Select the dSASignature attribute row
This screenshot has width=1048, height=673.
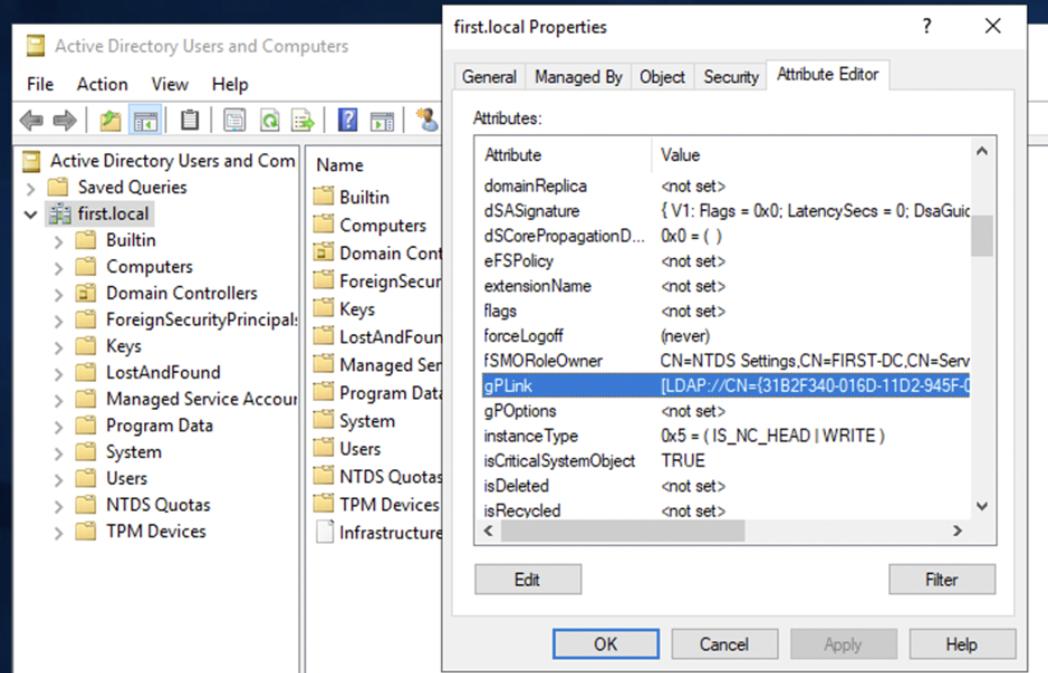pyautogui.click(x=726, y=211)
